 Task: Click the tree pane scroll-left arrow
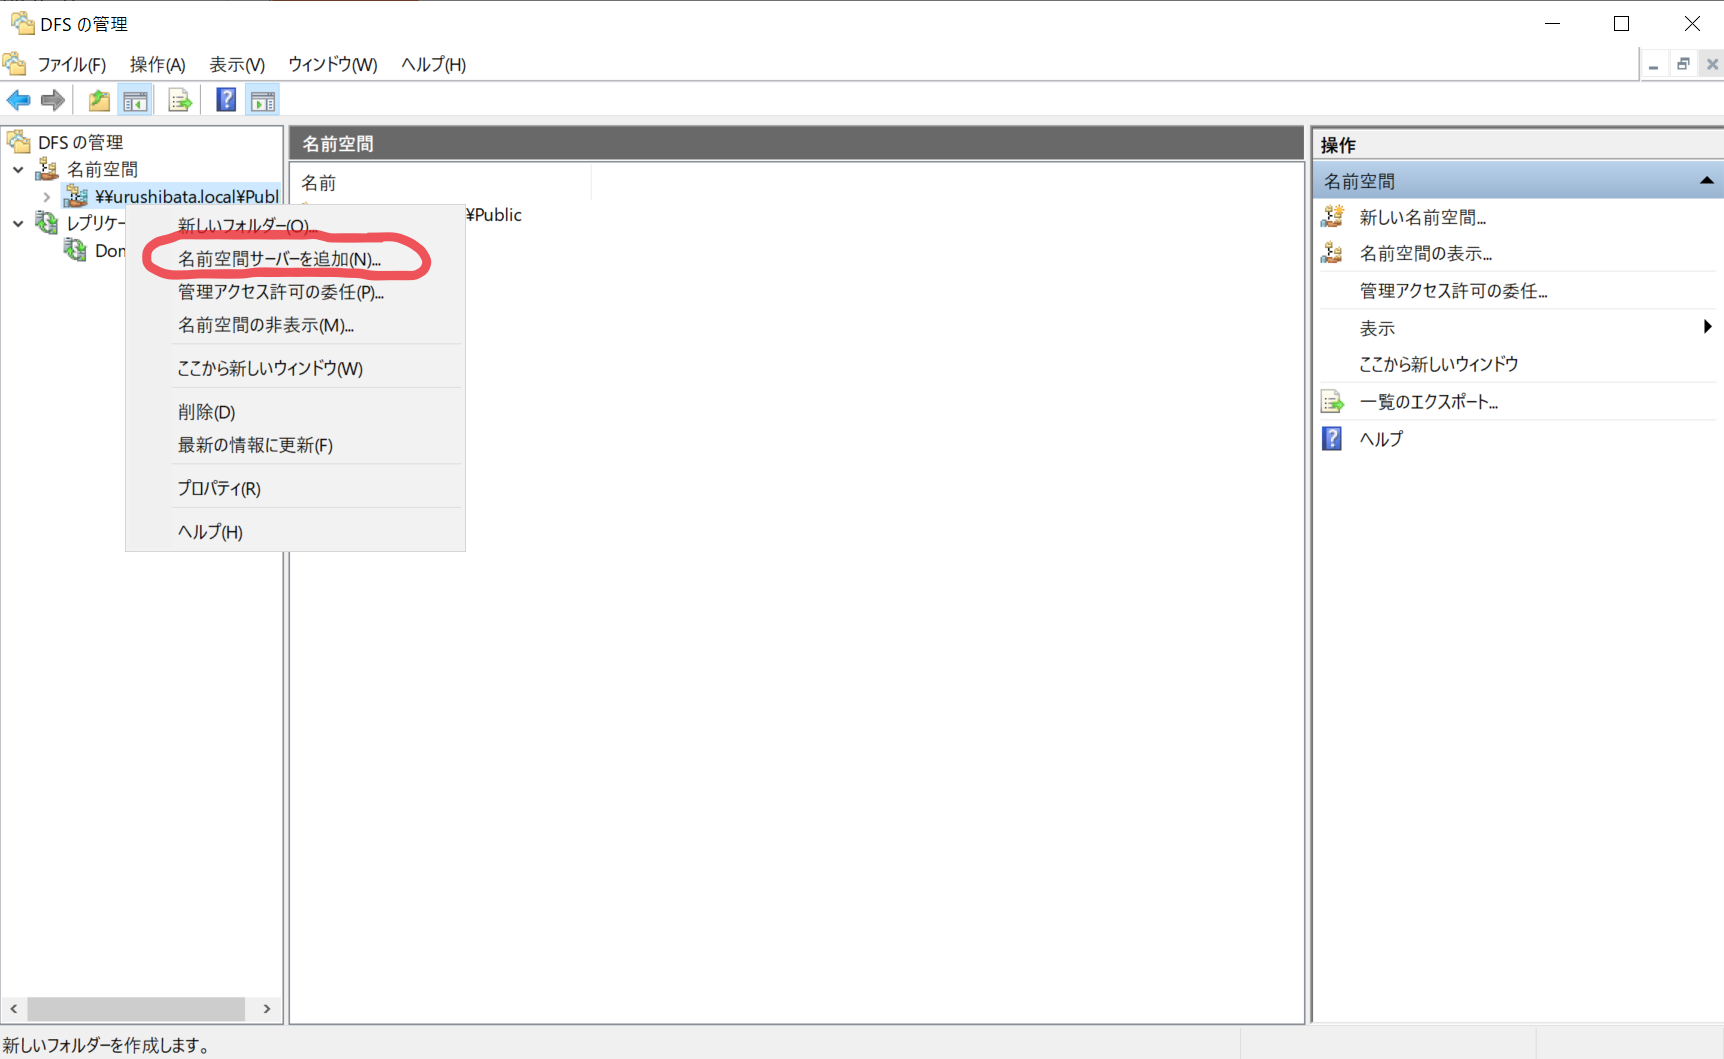pyautogui.click(x=14, y=1009)
